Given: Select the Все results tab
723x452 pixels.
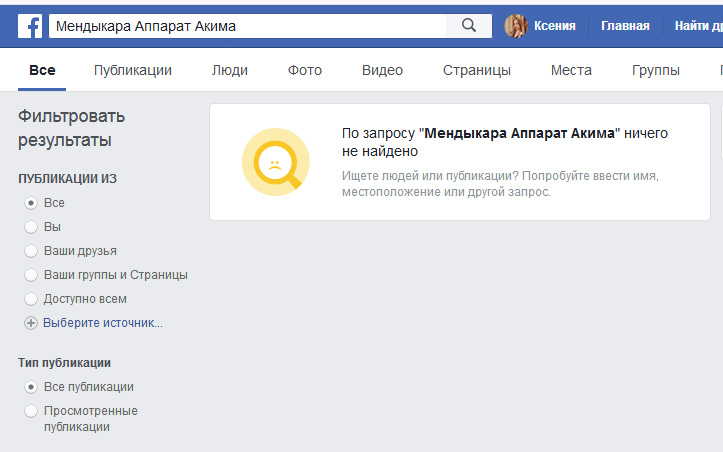Looking at the screenshot, I should 42,70.
